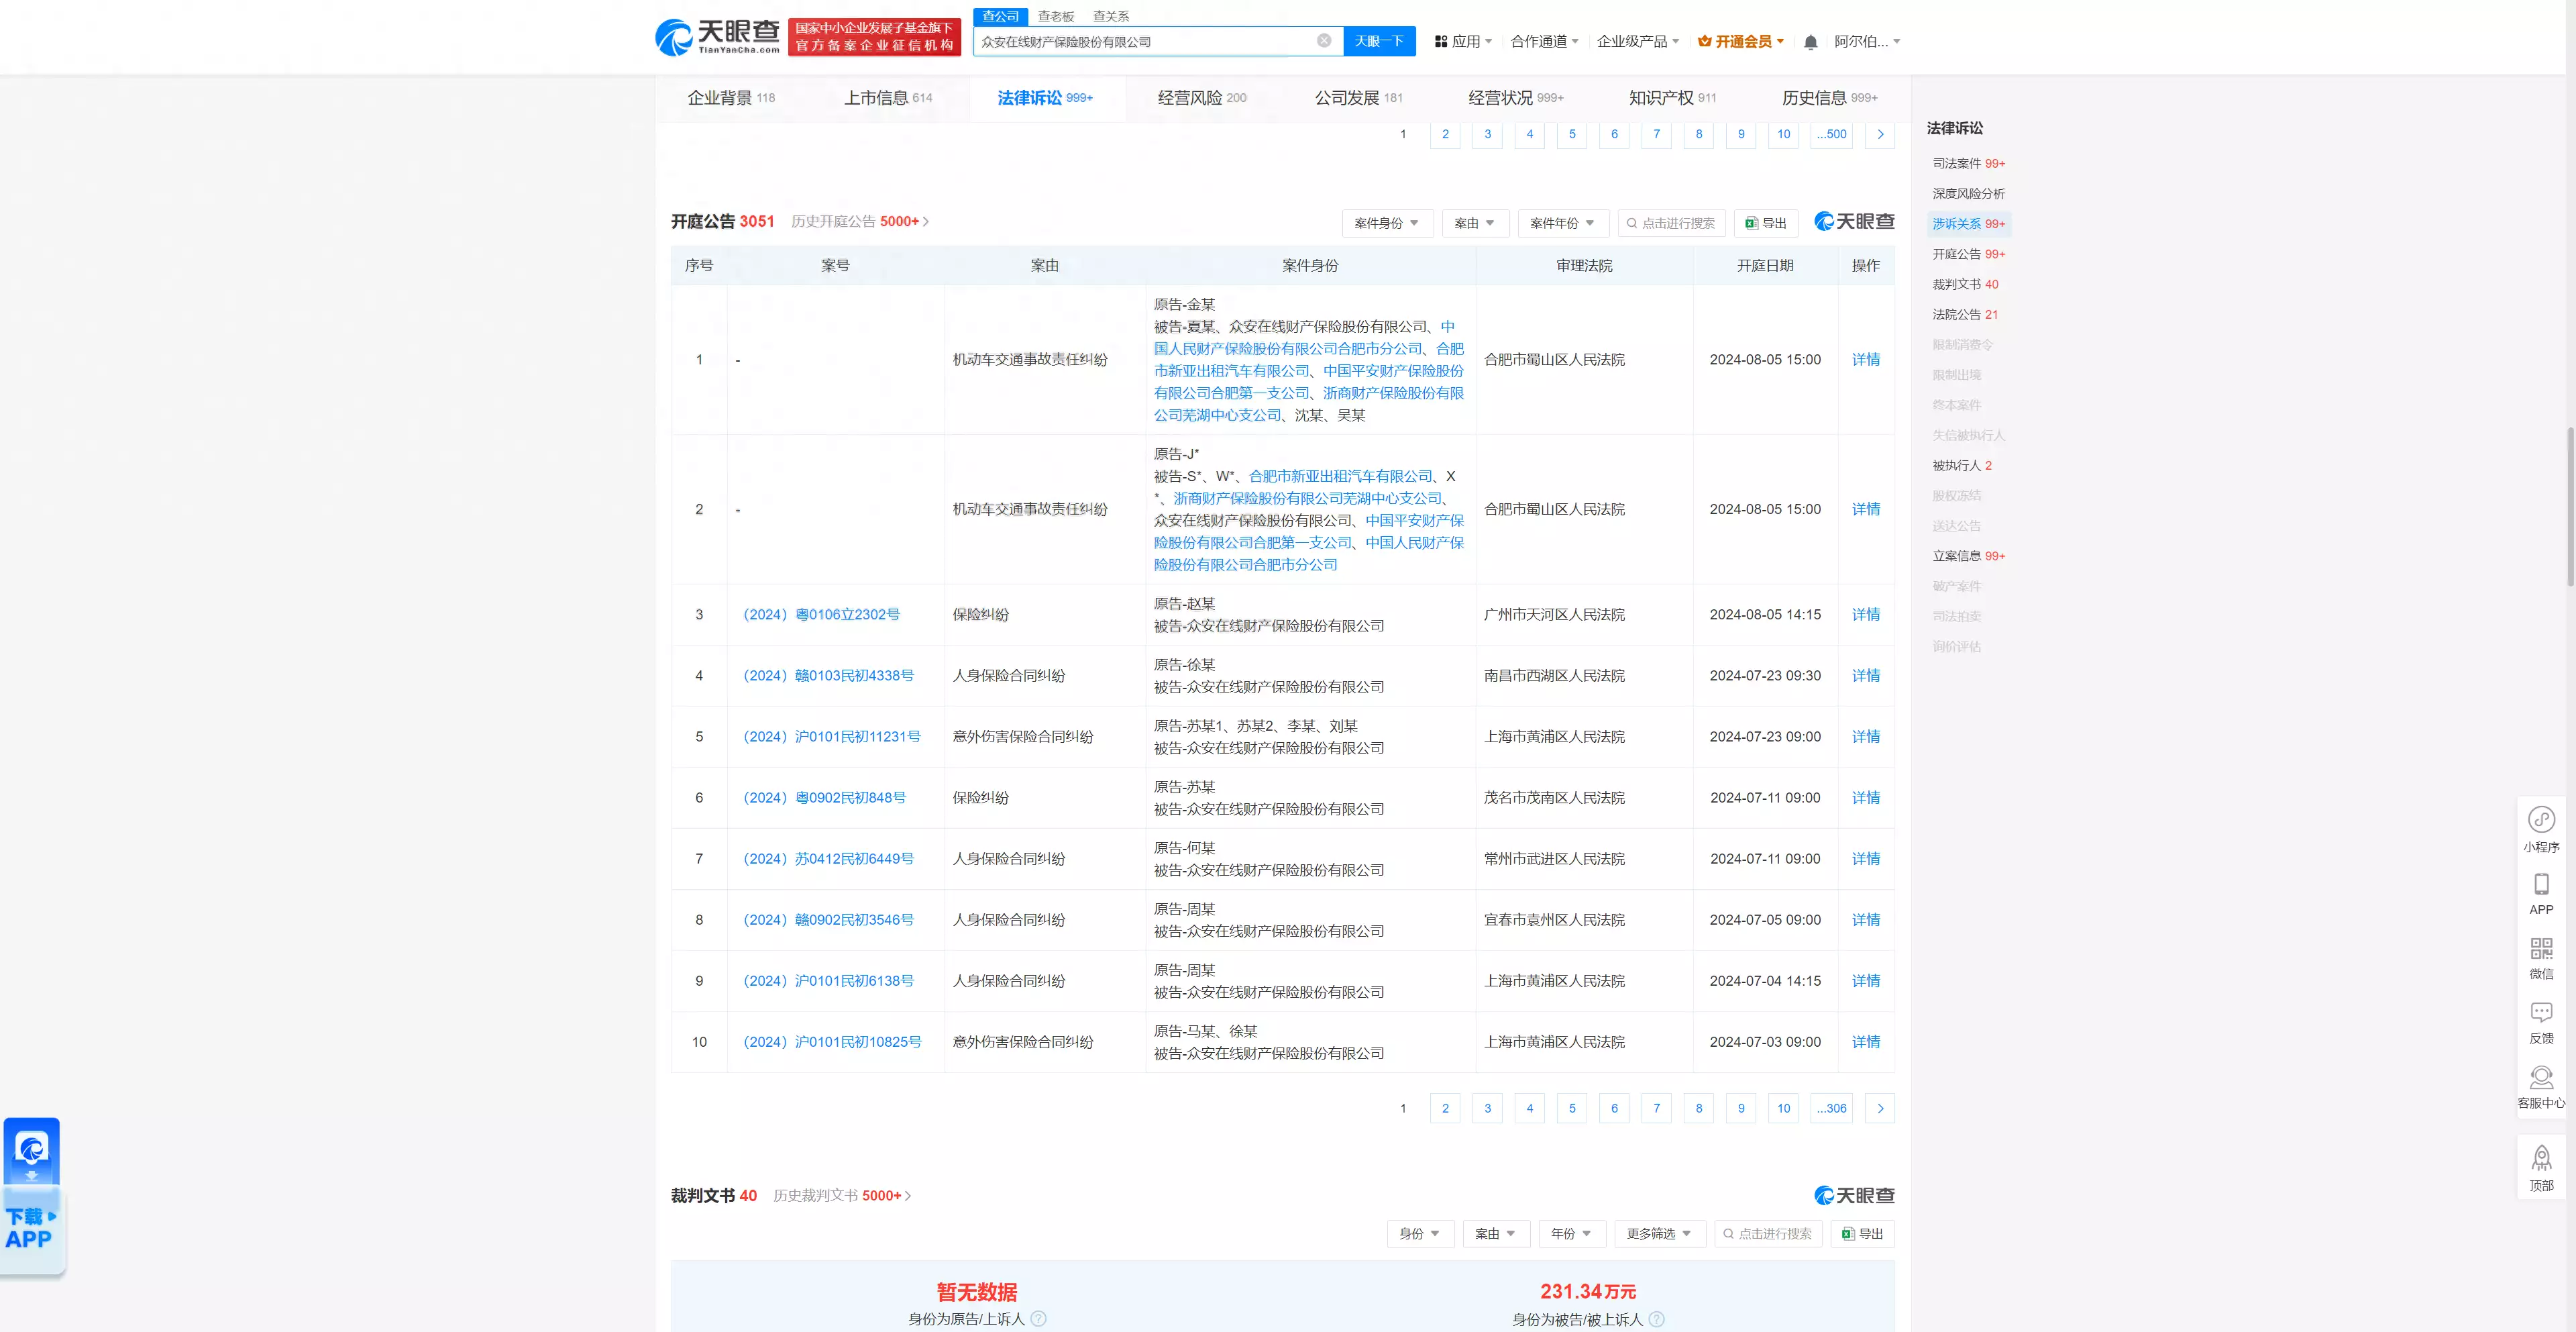Go to page 2 in 开庭公告 pagination
The height and width of the screenshot is (1332, 2576).
click(1445, 1108)
